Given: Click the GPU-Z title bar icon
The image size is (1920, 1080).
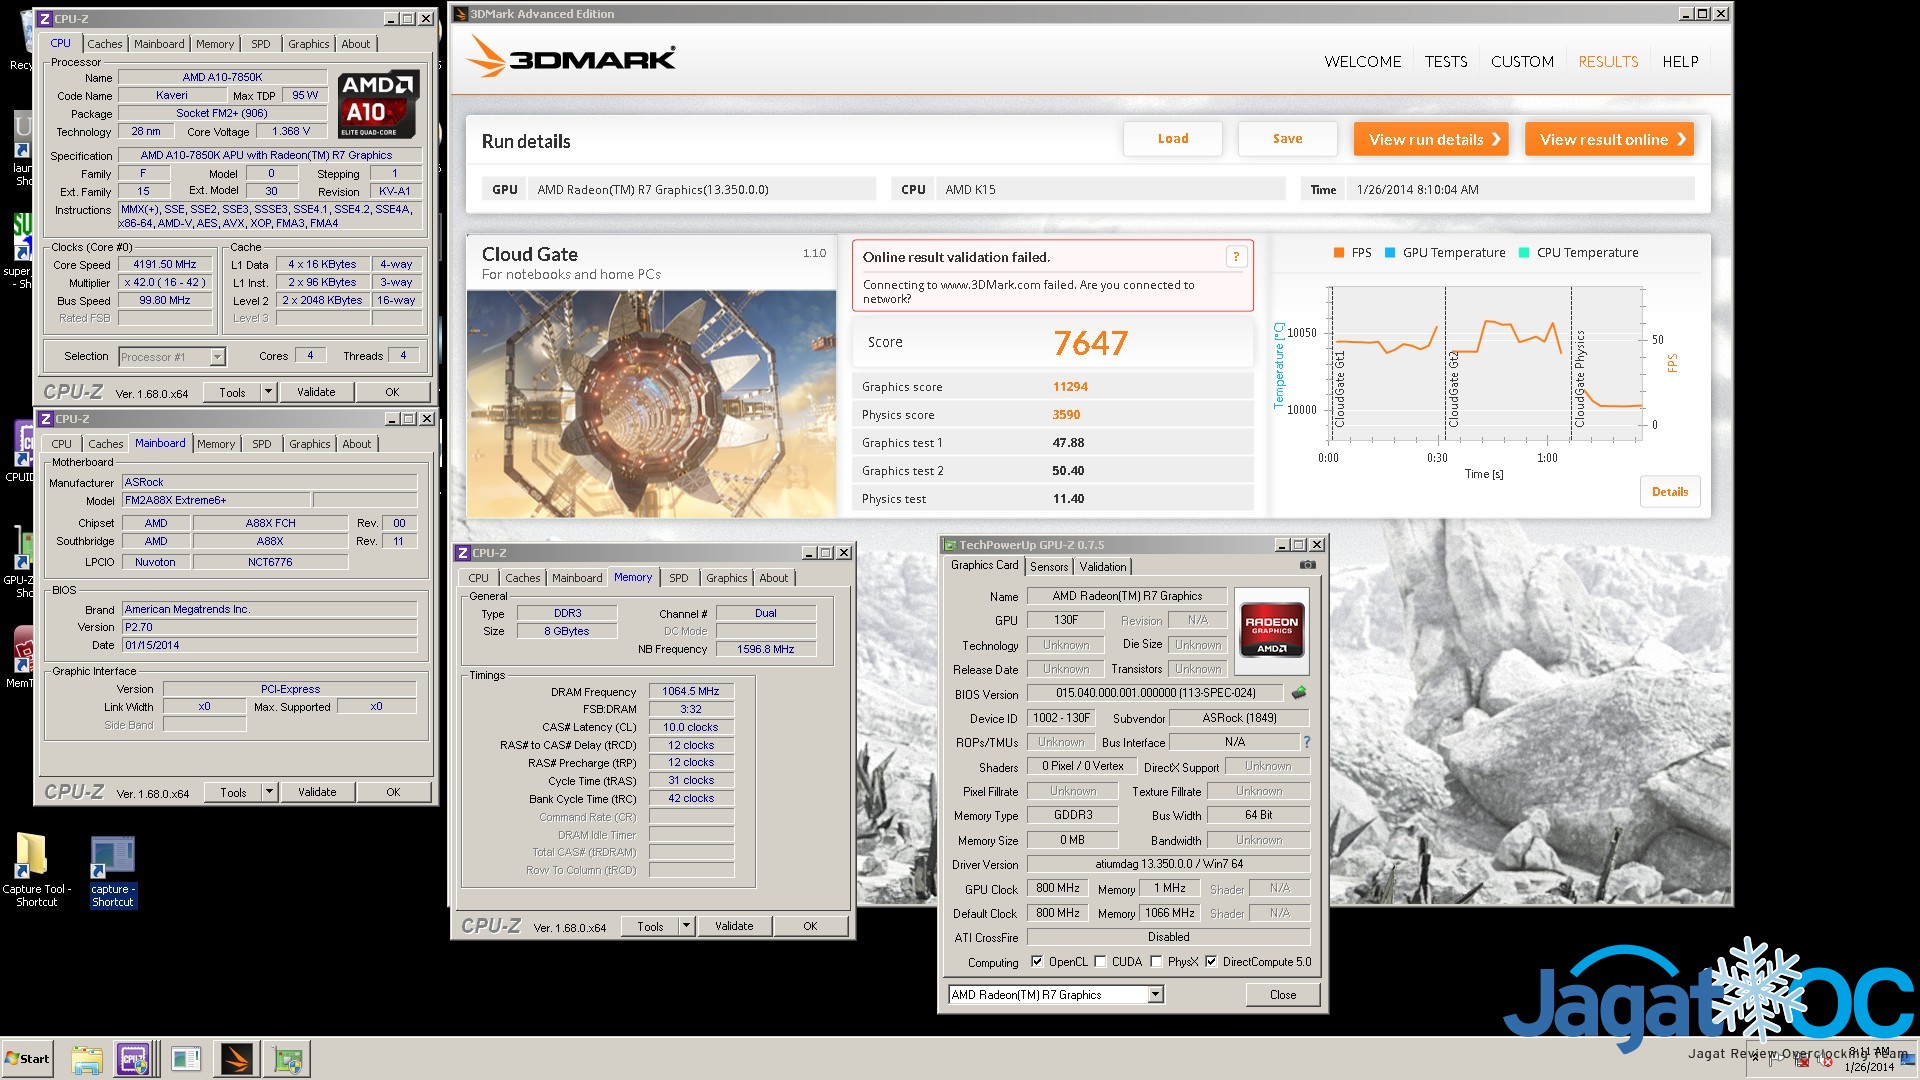Looking at the screenshot, I should tap(950, 545).
